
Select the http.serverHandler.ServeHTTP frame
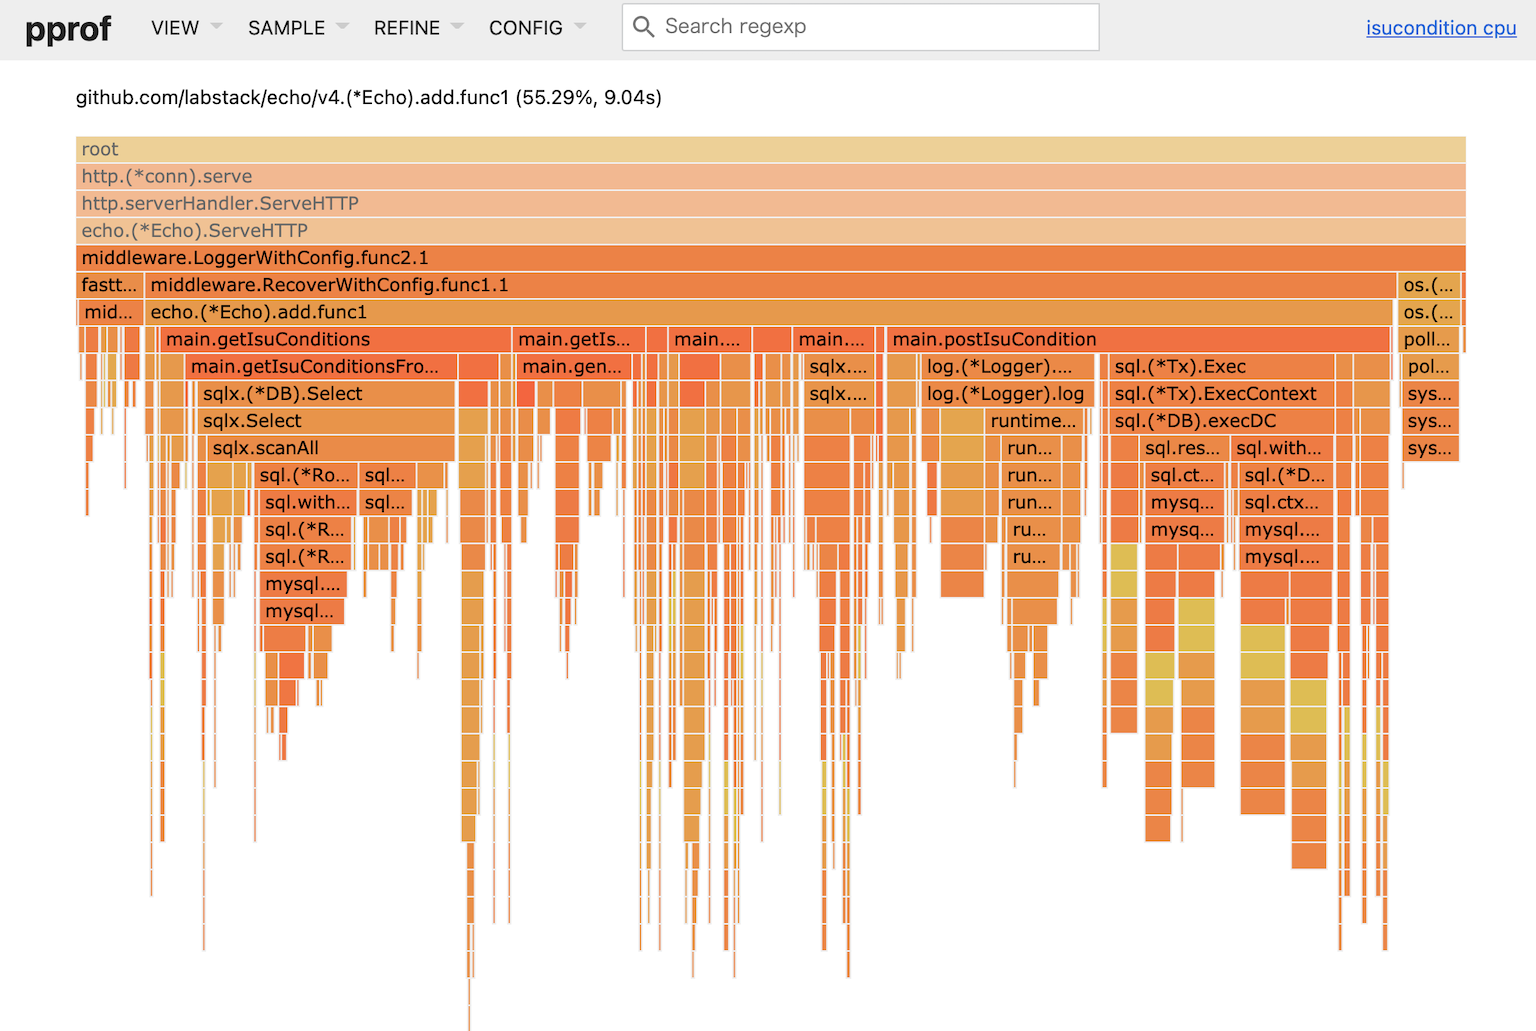[770, 203]
